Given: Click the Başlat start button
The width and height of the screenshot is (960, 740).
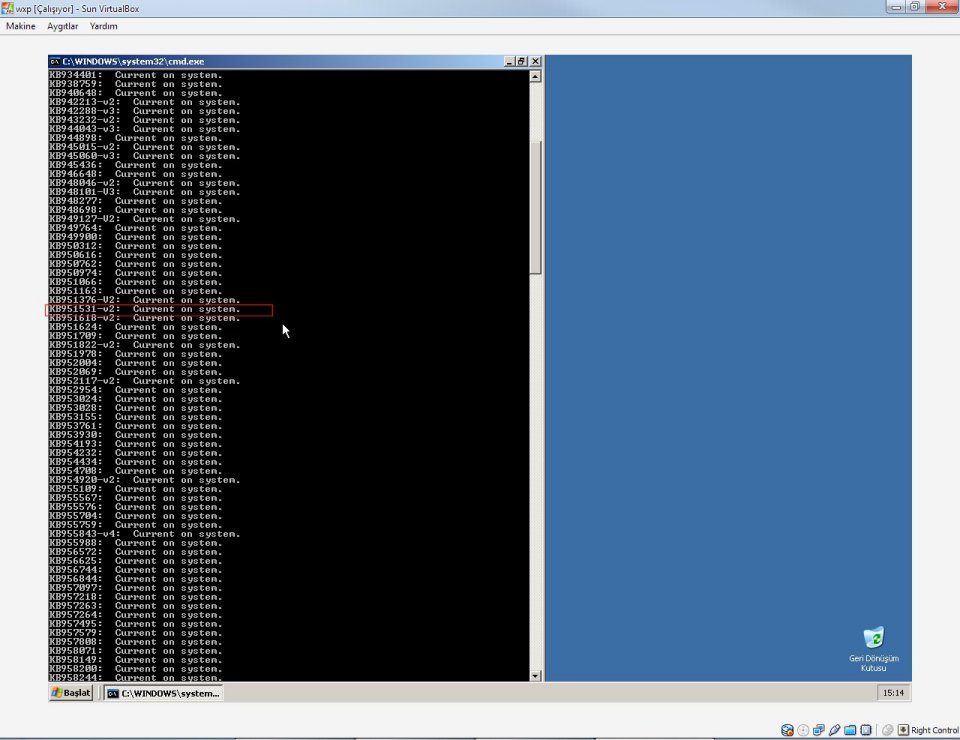Looking at the screenshot, I should [71, 692].
